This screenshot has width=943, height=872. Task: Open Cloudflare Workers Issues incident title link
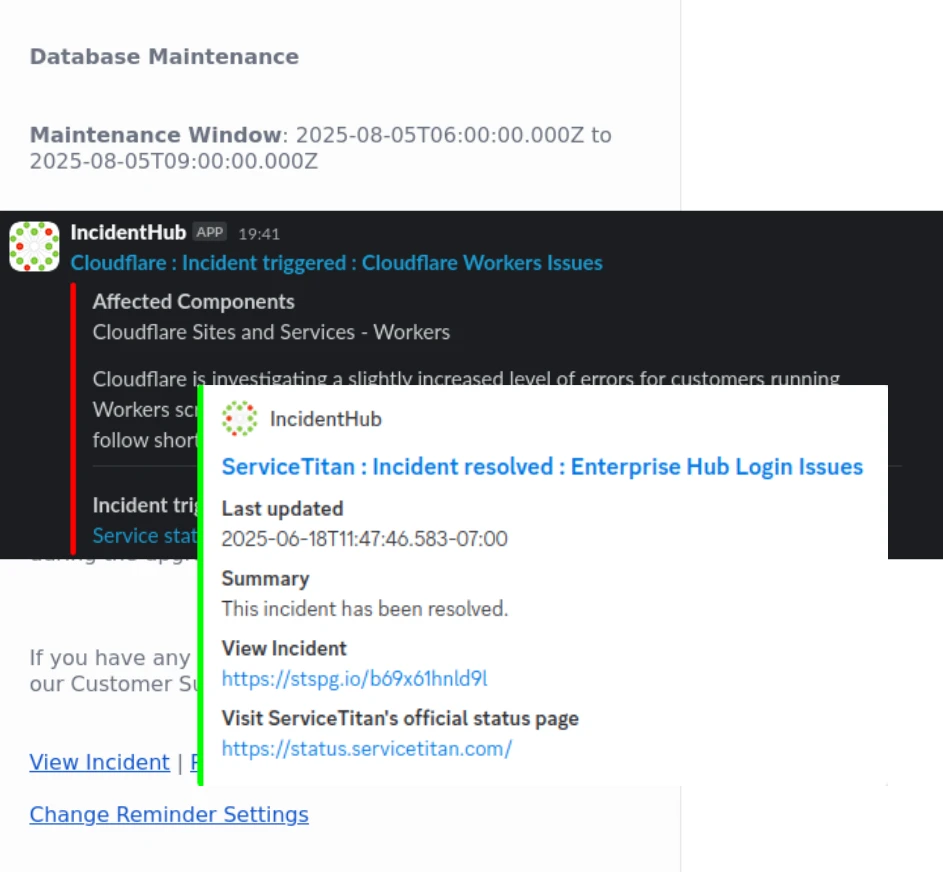(336, 263)
